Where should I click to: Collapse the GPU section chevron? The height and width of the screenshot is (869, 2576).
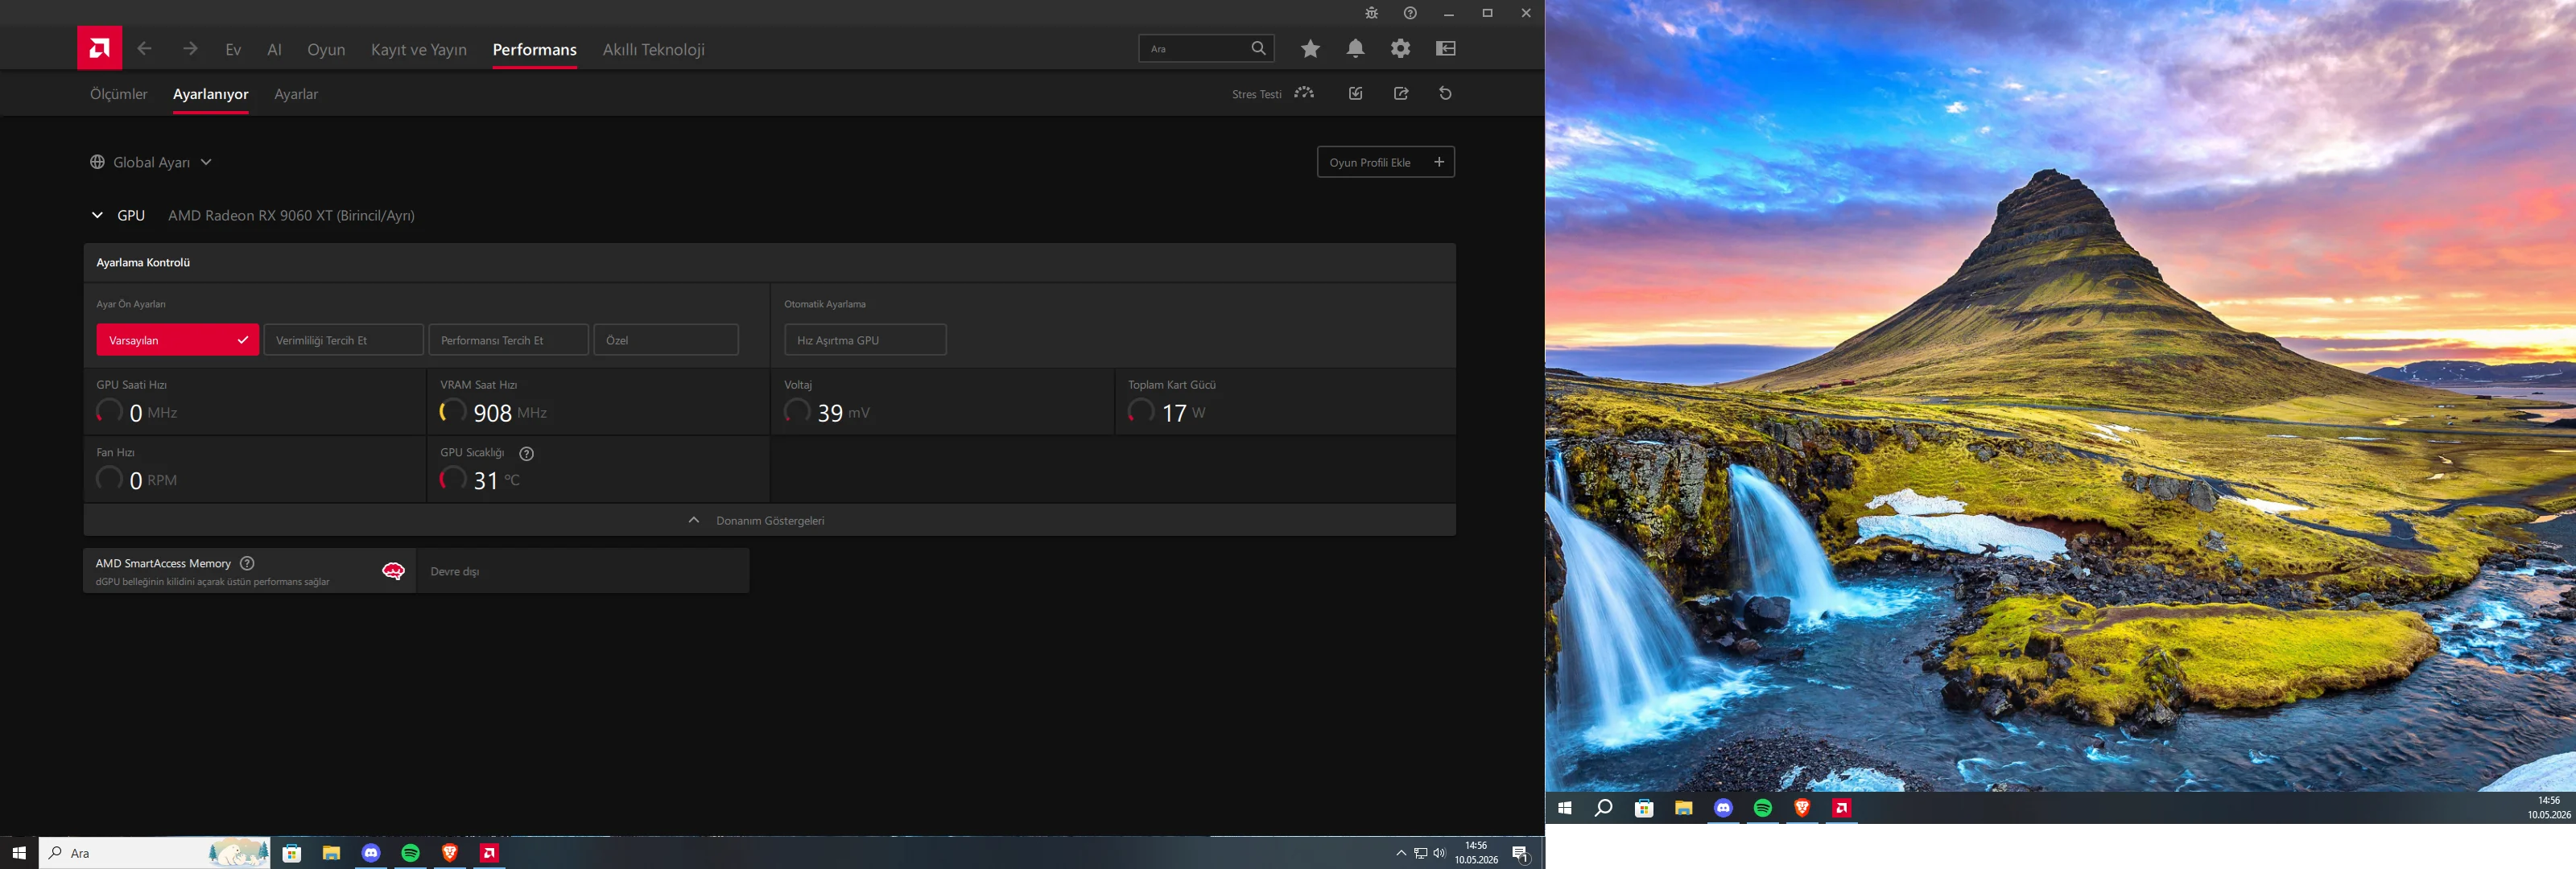click(97, 215)
